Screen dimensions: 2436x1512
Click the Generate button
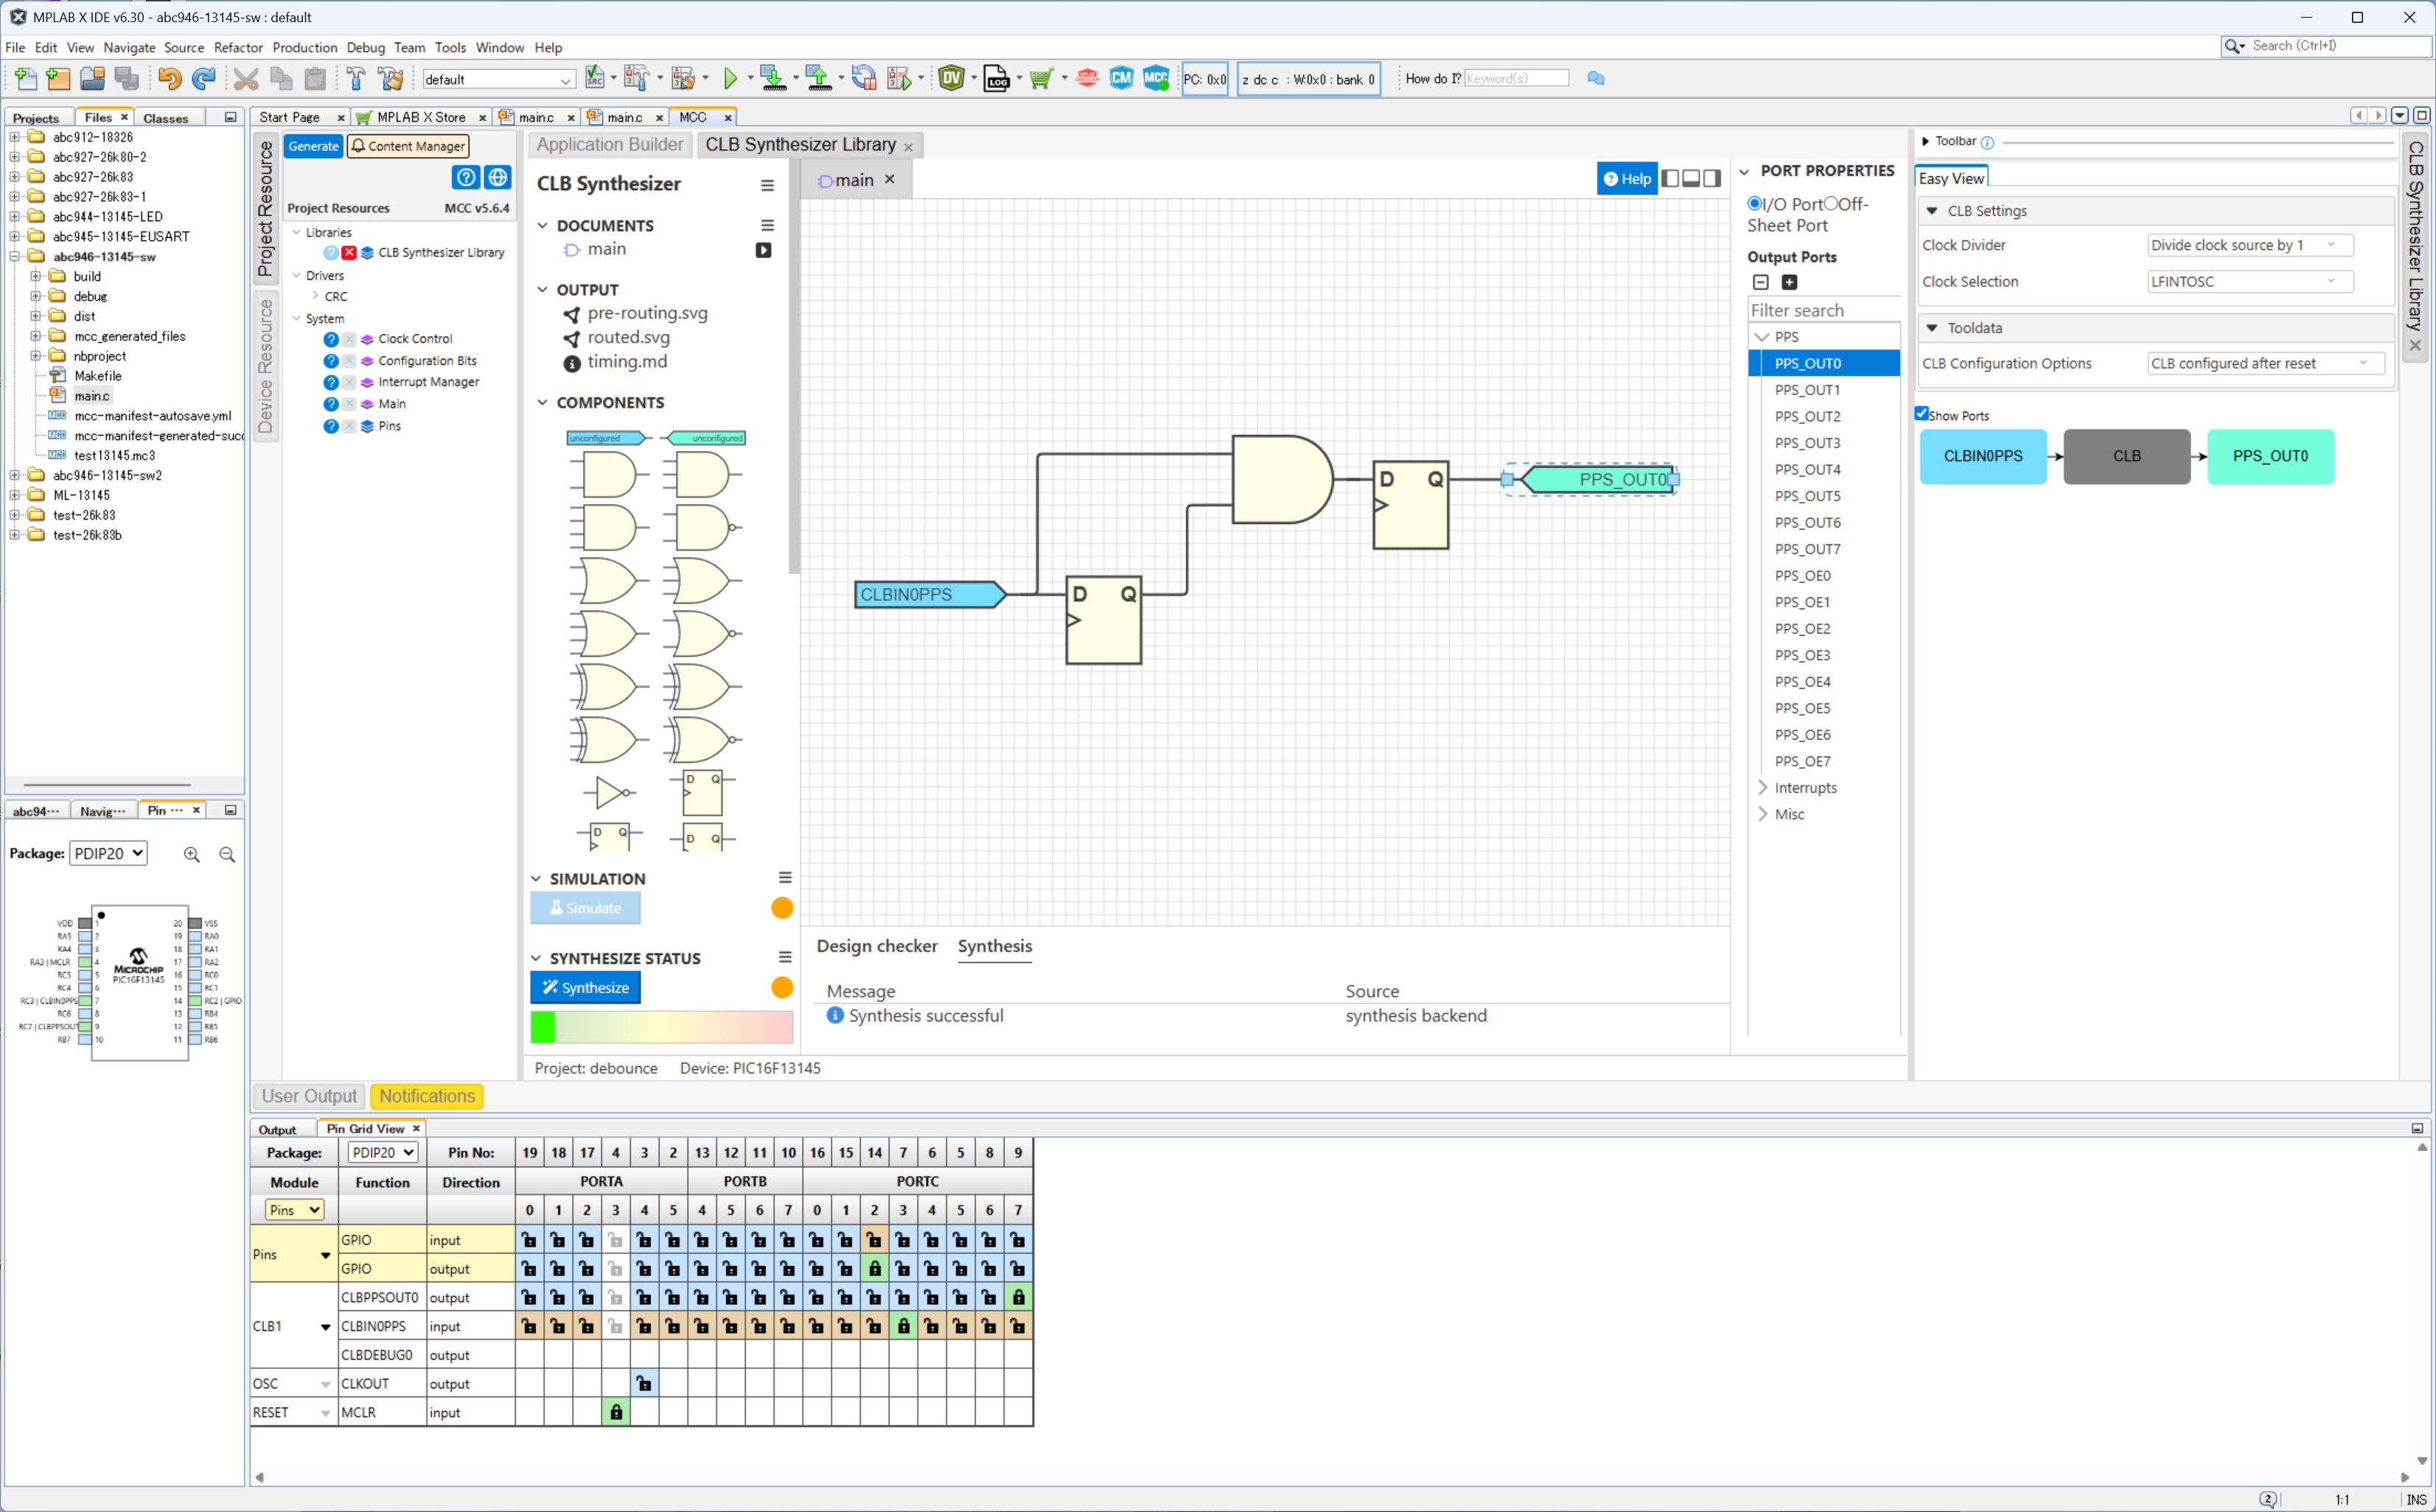pos(314,146)
